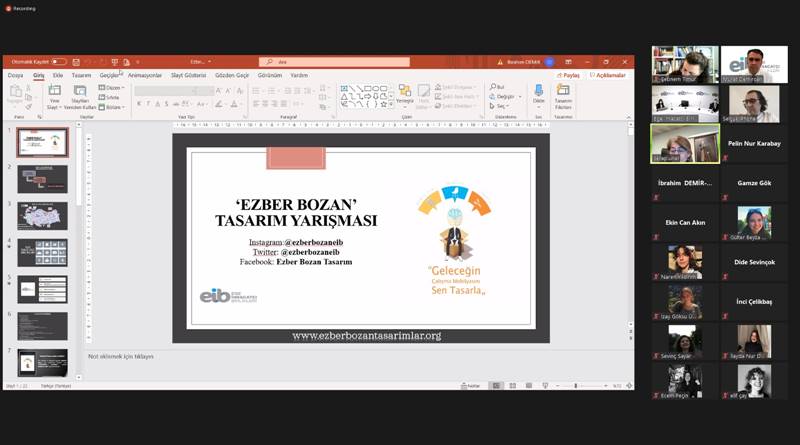Screen dimensions: 800x445
Task: Select slide 6 thumbnail
Action: [x=42, y=326]
